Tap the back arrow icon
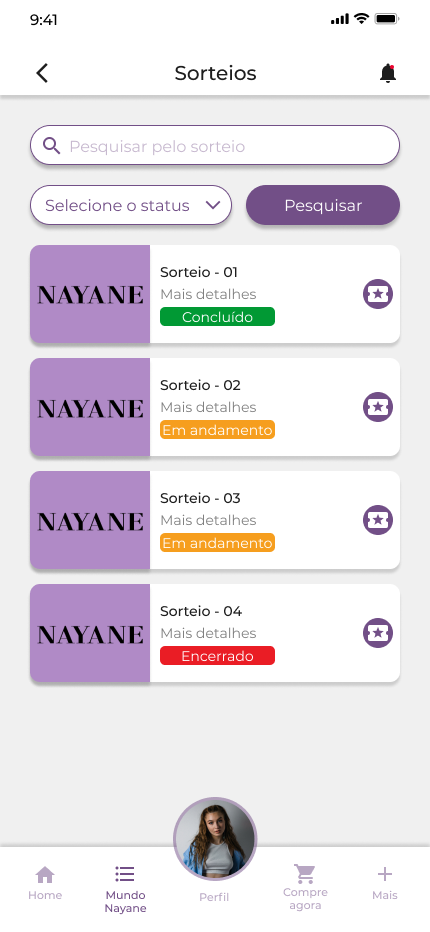Image resolution: width=430 pixels, height=932 pixels. [42, 73]
